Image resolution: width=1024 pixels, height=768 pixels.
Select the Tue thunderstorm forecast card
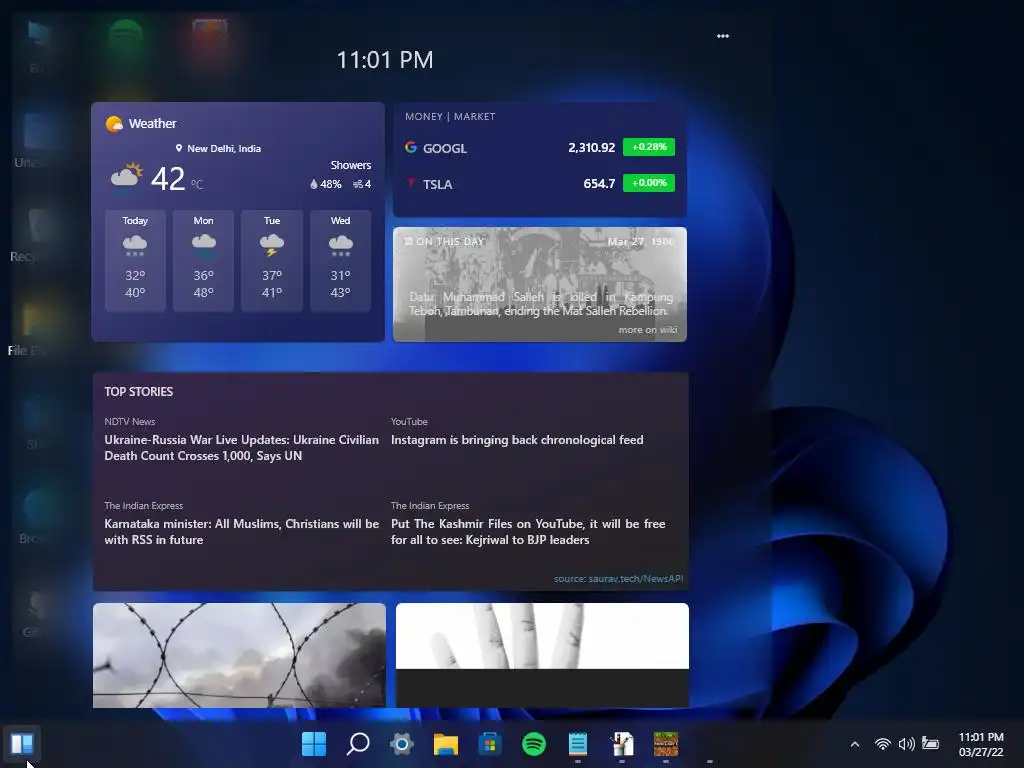point(272,260)
